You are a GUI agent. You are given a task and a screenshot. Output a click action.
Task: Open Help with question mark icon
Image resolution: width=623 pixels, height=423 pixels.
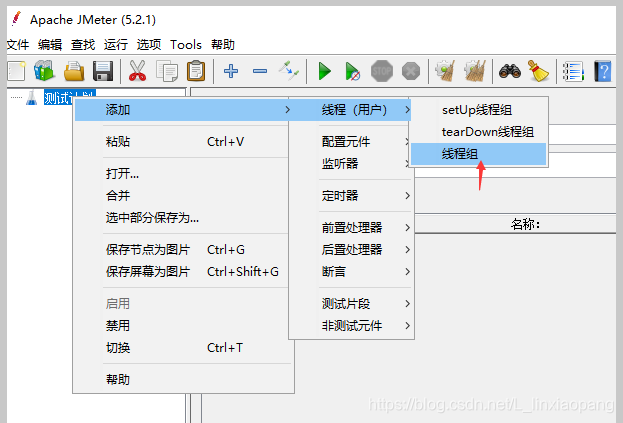[x=603, y=71]
